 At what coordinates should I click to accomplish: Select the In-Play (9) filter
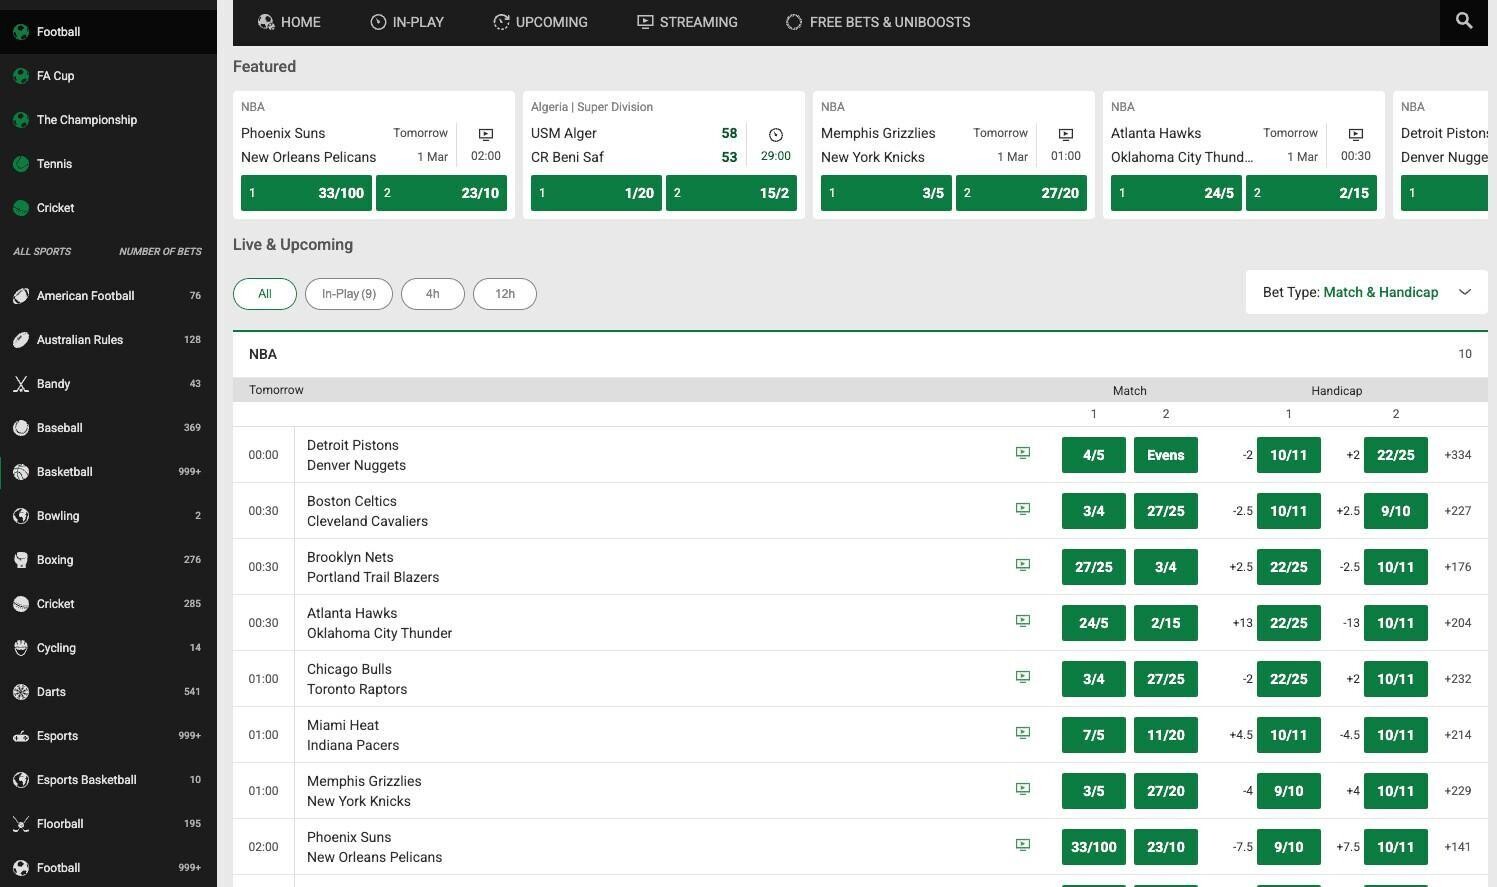click(x=348, y=294)
